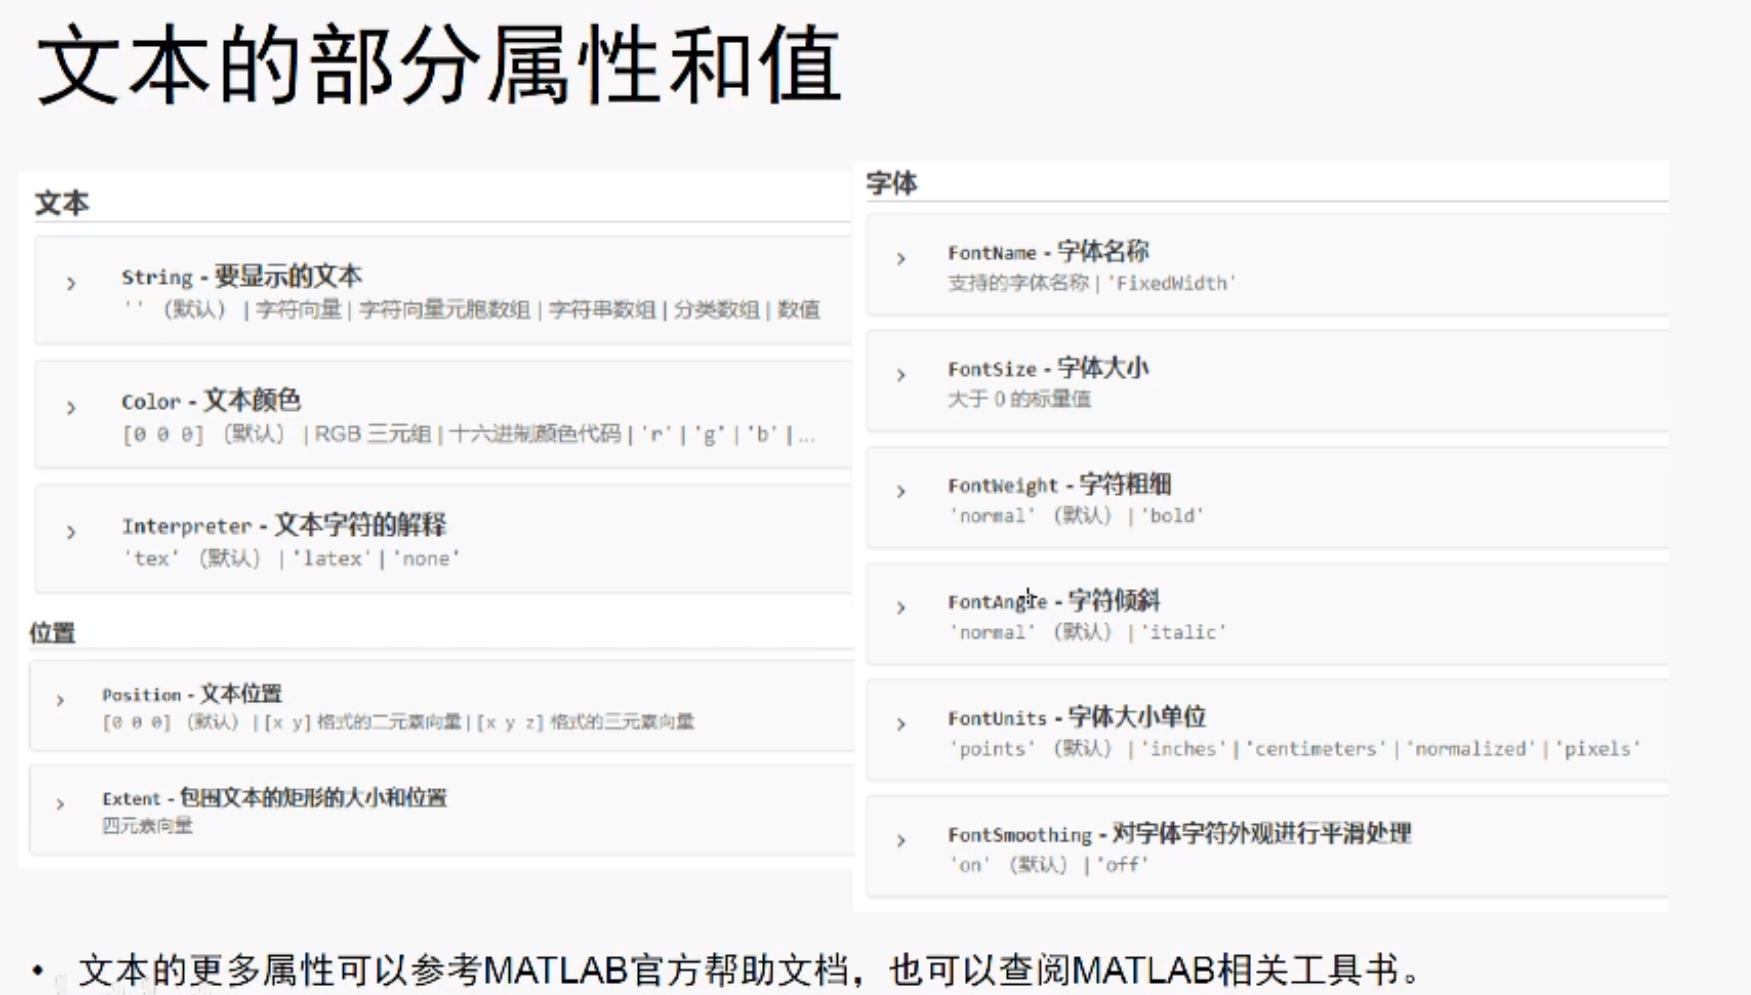Select the 'FontName - 字体名称' heading text
This screenshot has height=995, width=1751.
(x=1047, y=252)
